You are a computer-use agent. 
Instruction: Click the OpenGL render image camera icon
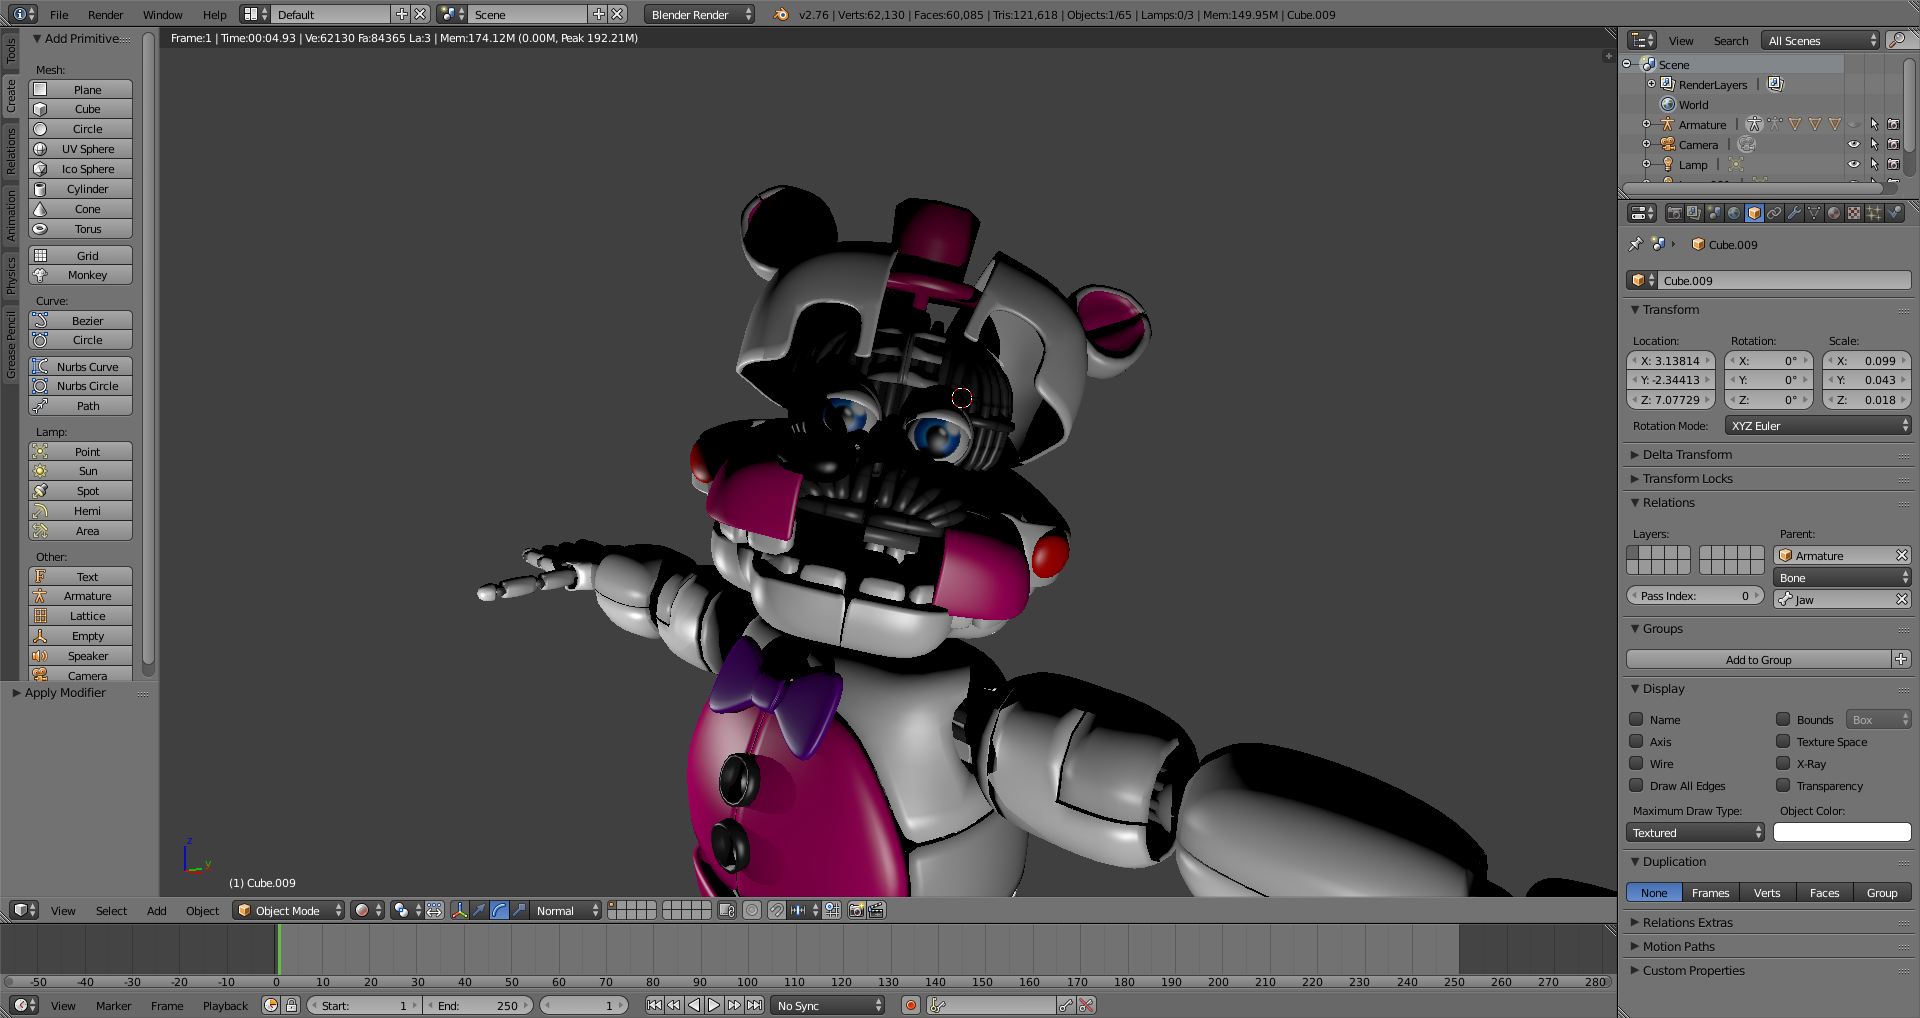pyautogui.click(x=856, y=910)
